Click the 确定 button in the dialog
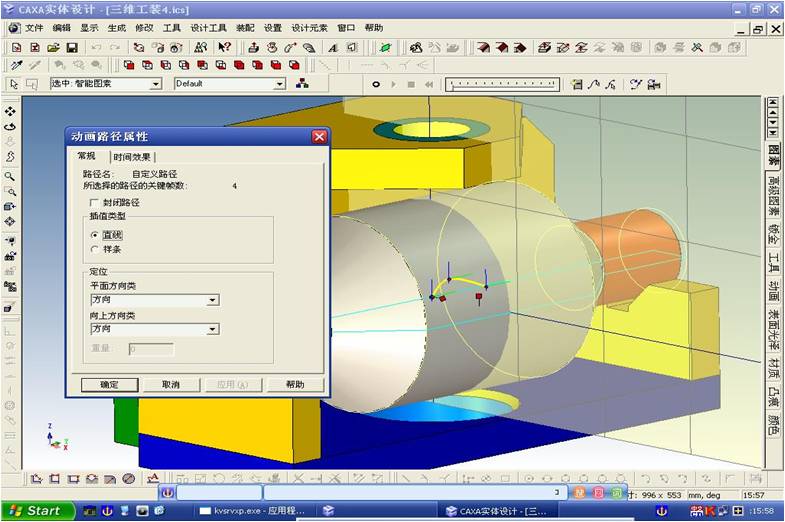785x522 pixels. pyautogui.click(x=110, y=385)
